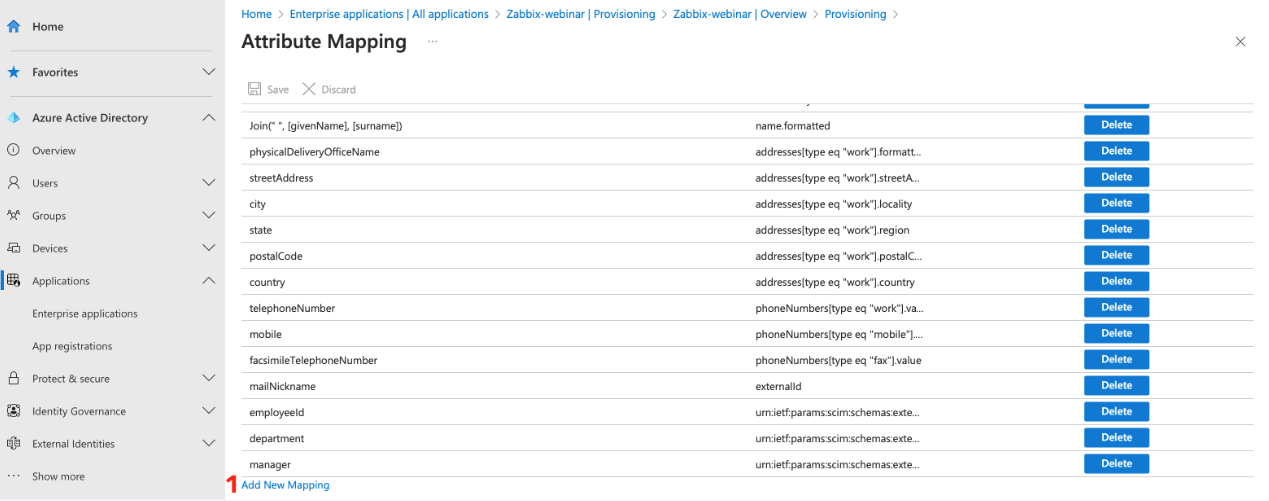Click the Save disk icon

click(255, 89)
